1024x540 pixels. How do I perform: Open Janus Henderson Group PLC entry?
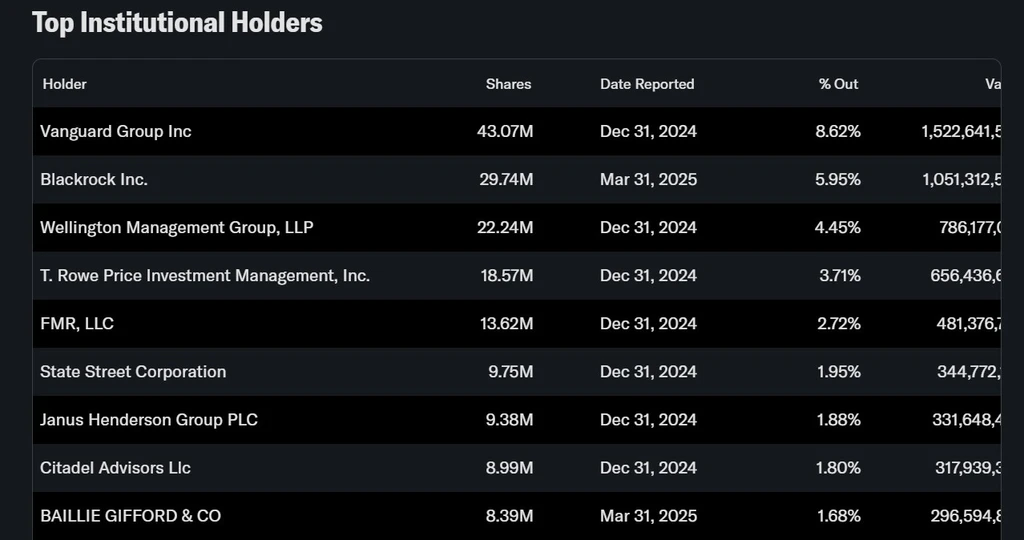[149, 419]
